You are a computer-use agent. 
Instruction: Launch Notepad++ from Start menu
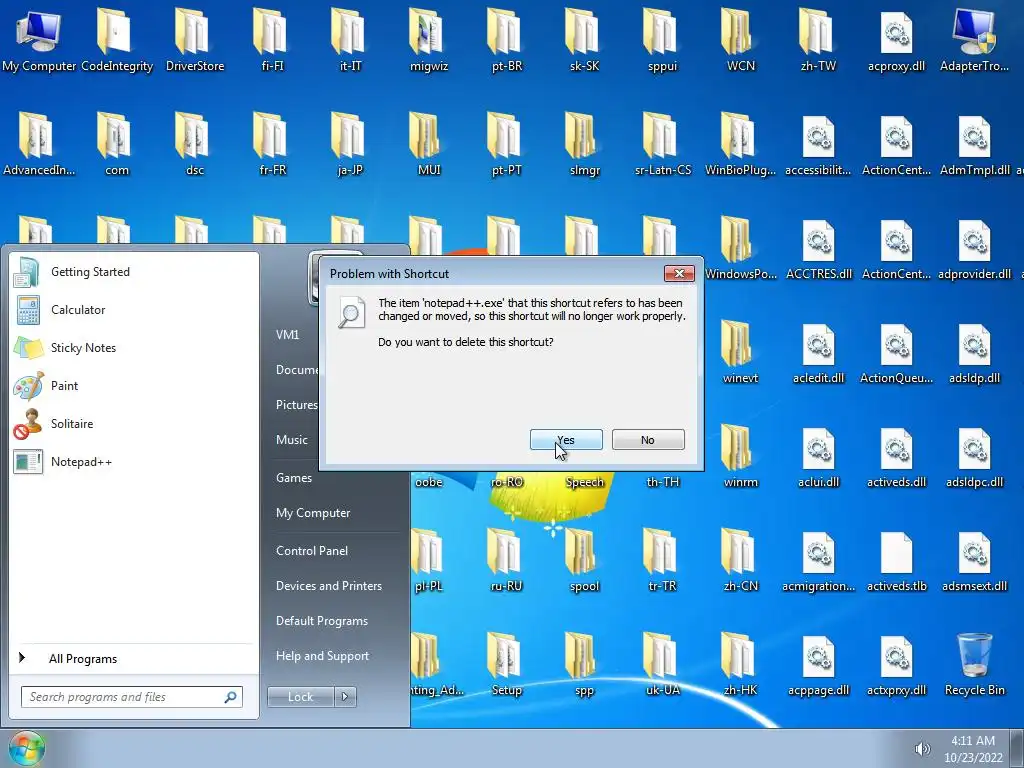click(x=134, y=462)
